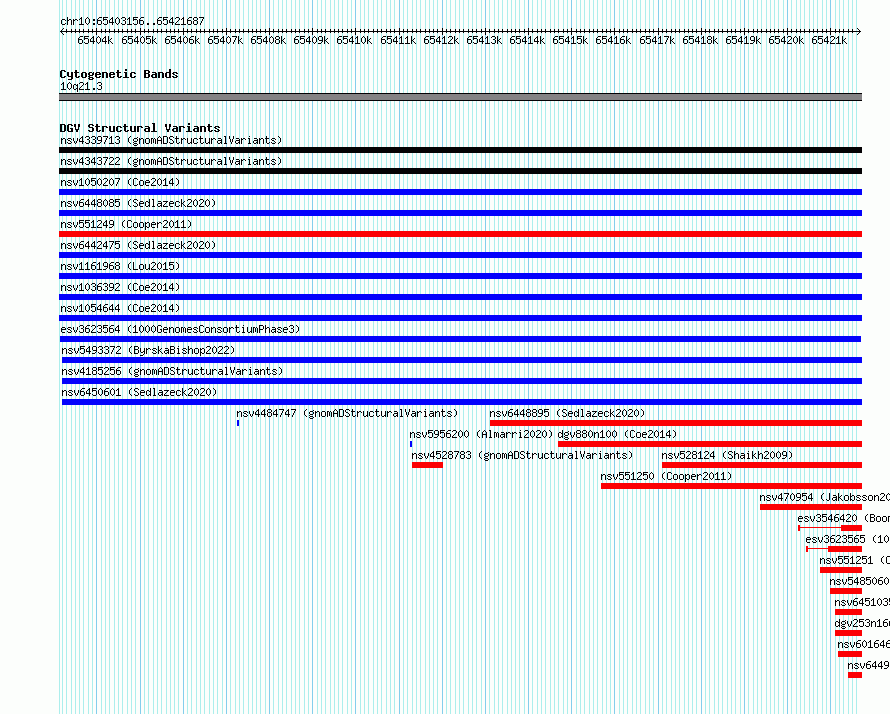
Task: Open esv3623564 (1000GenomesConsortiumPhase3) variant label
Action: pyautogui.click(x=180, y=329)
